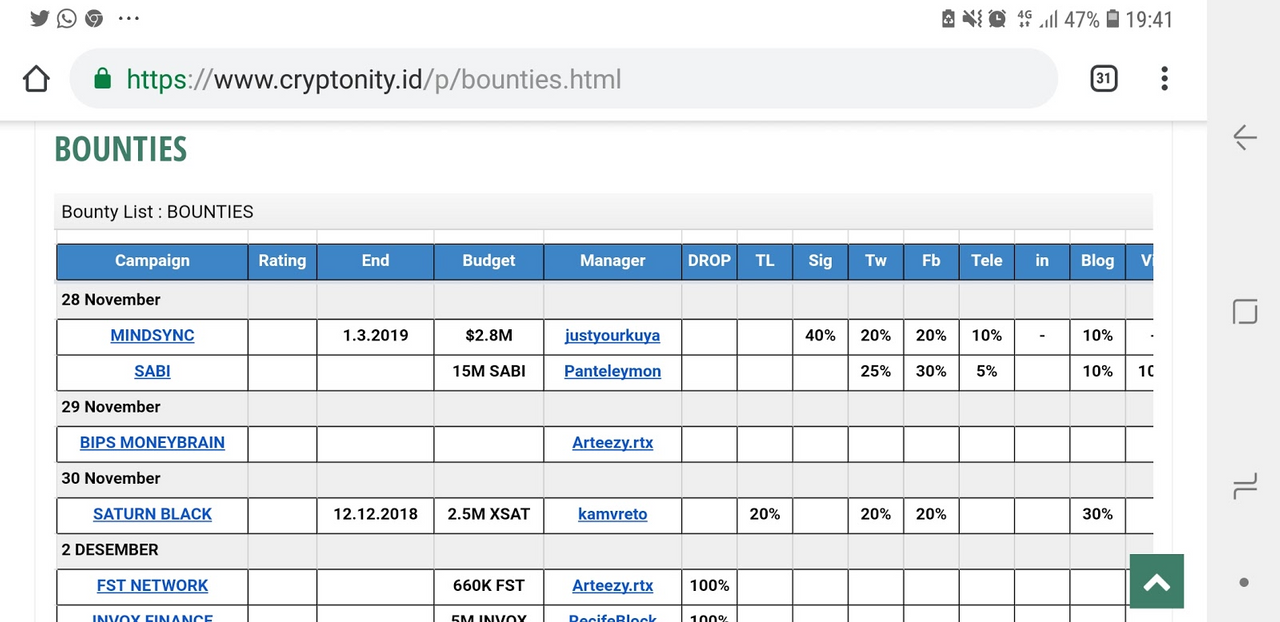Tap the Chrome notification icon in status bar
Screen dimensions: 1280x622
[x=94, y=18]
